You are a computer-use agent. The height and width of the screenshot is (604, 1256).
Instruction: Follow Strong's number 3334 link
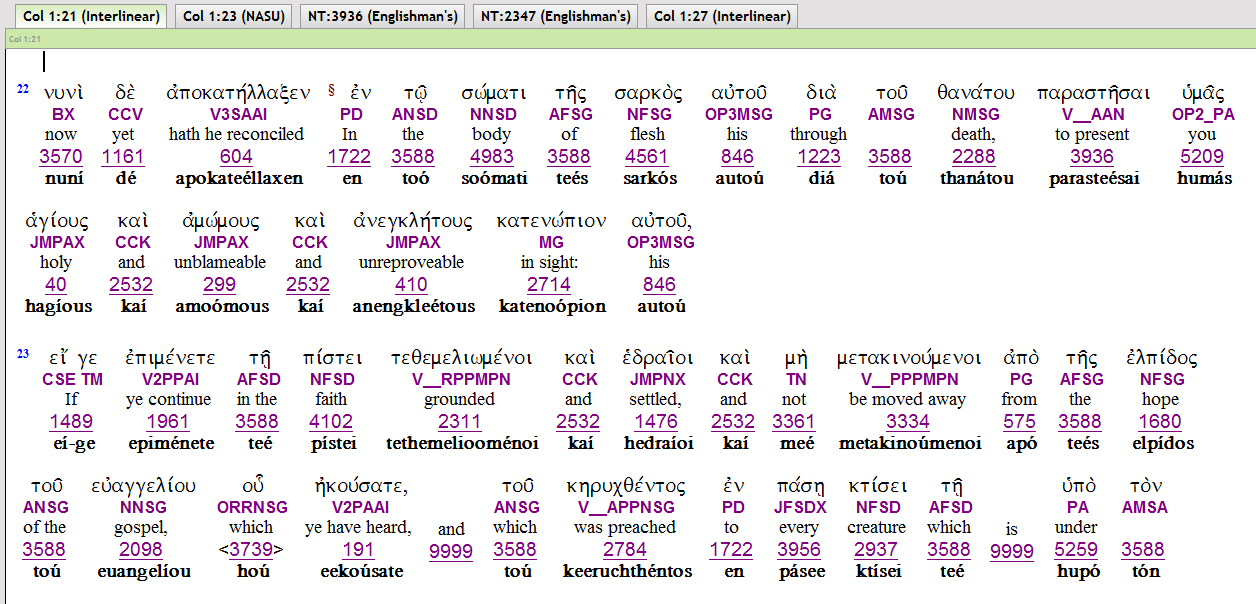(x=908, y=422)
